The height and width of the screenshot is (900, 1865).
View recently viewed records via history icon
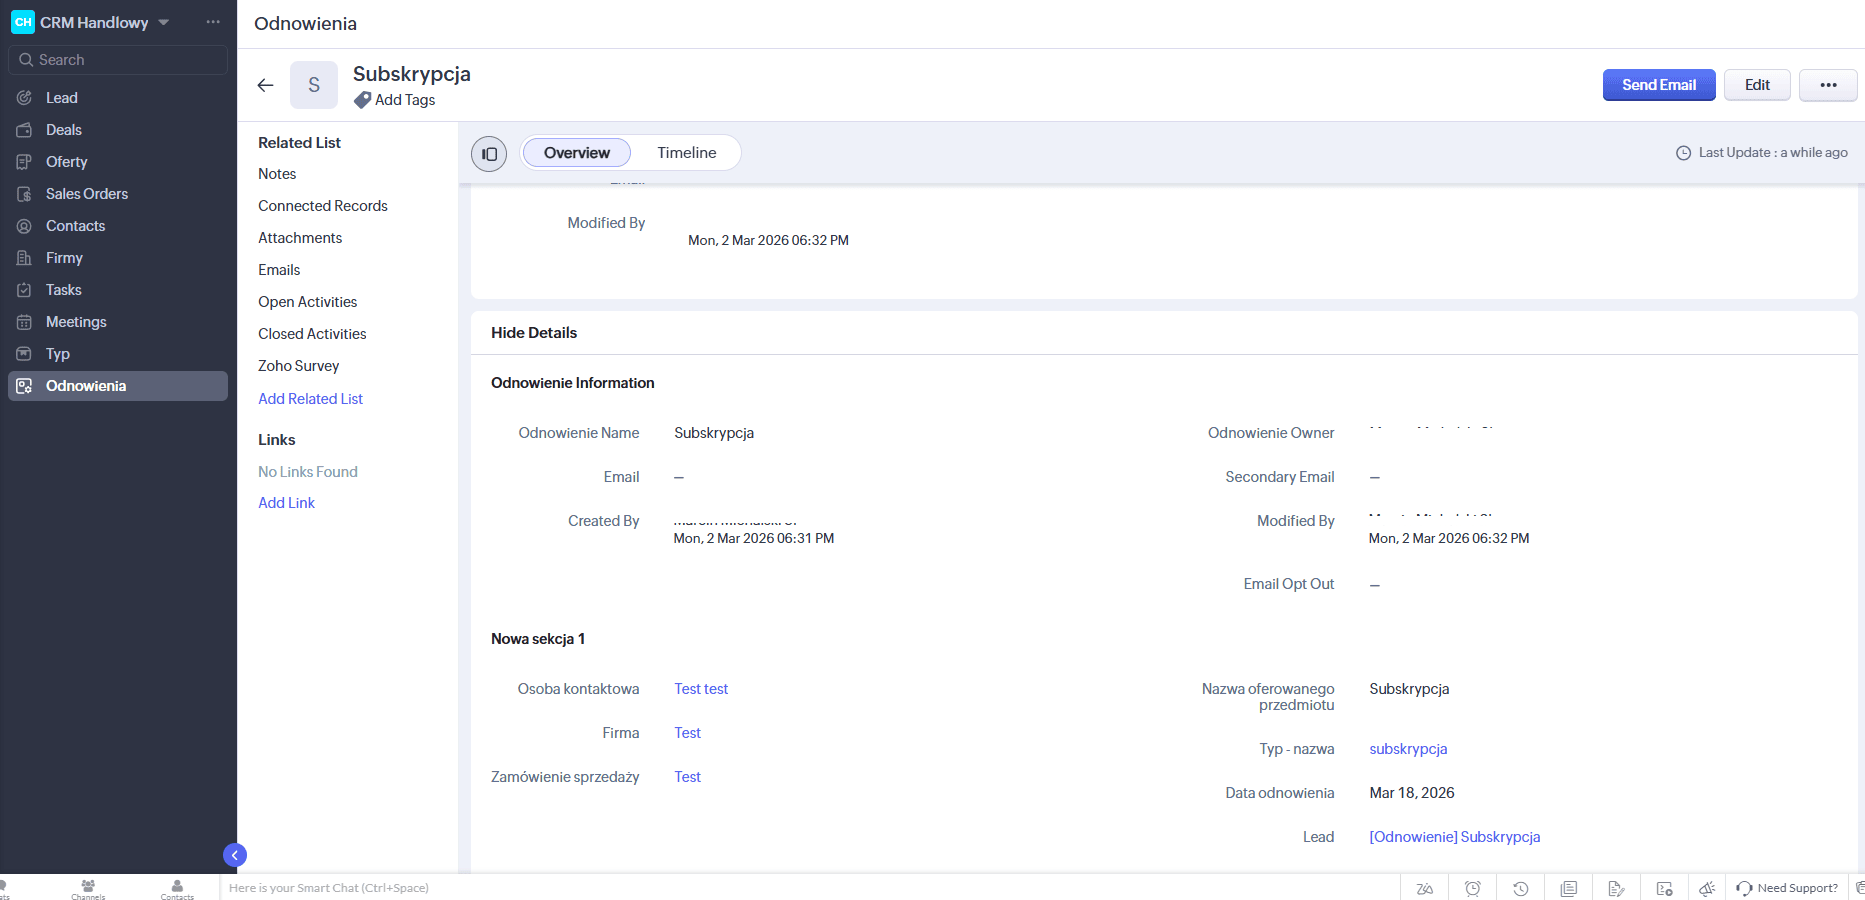click(1520, 888)
